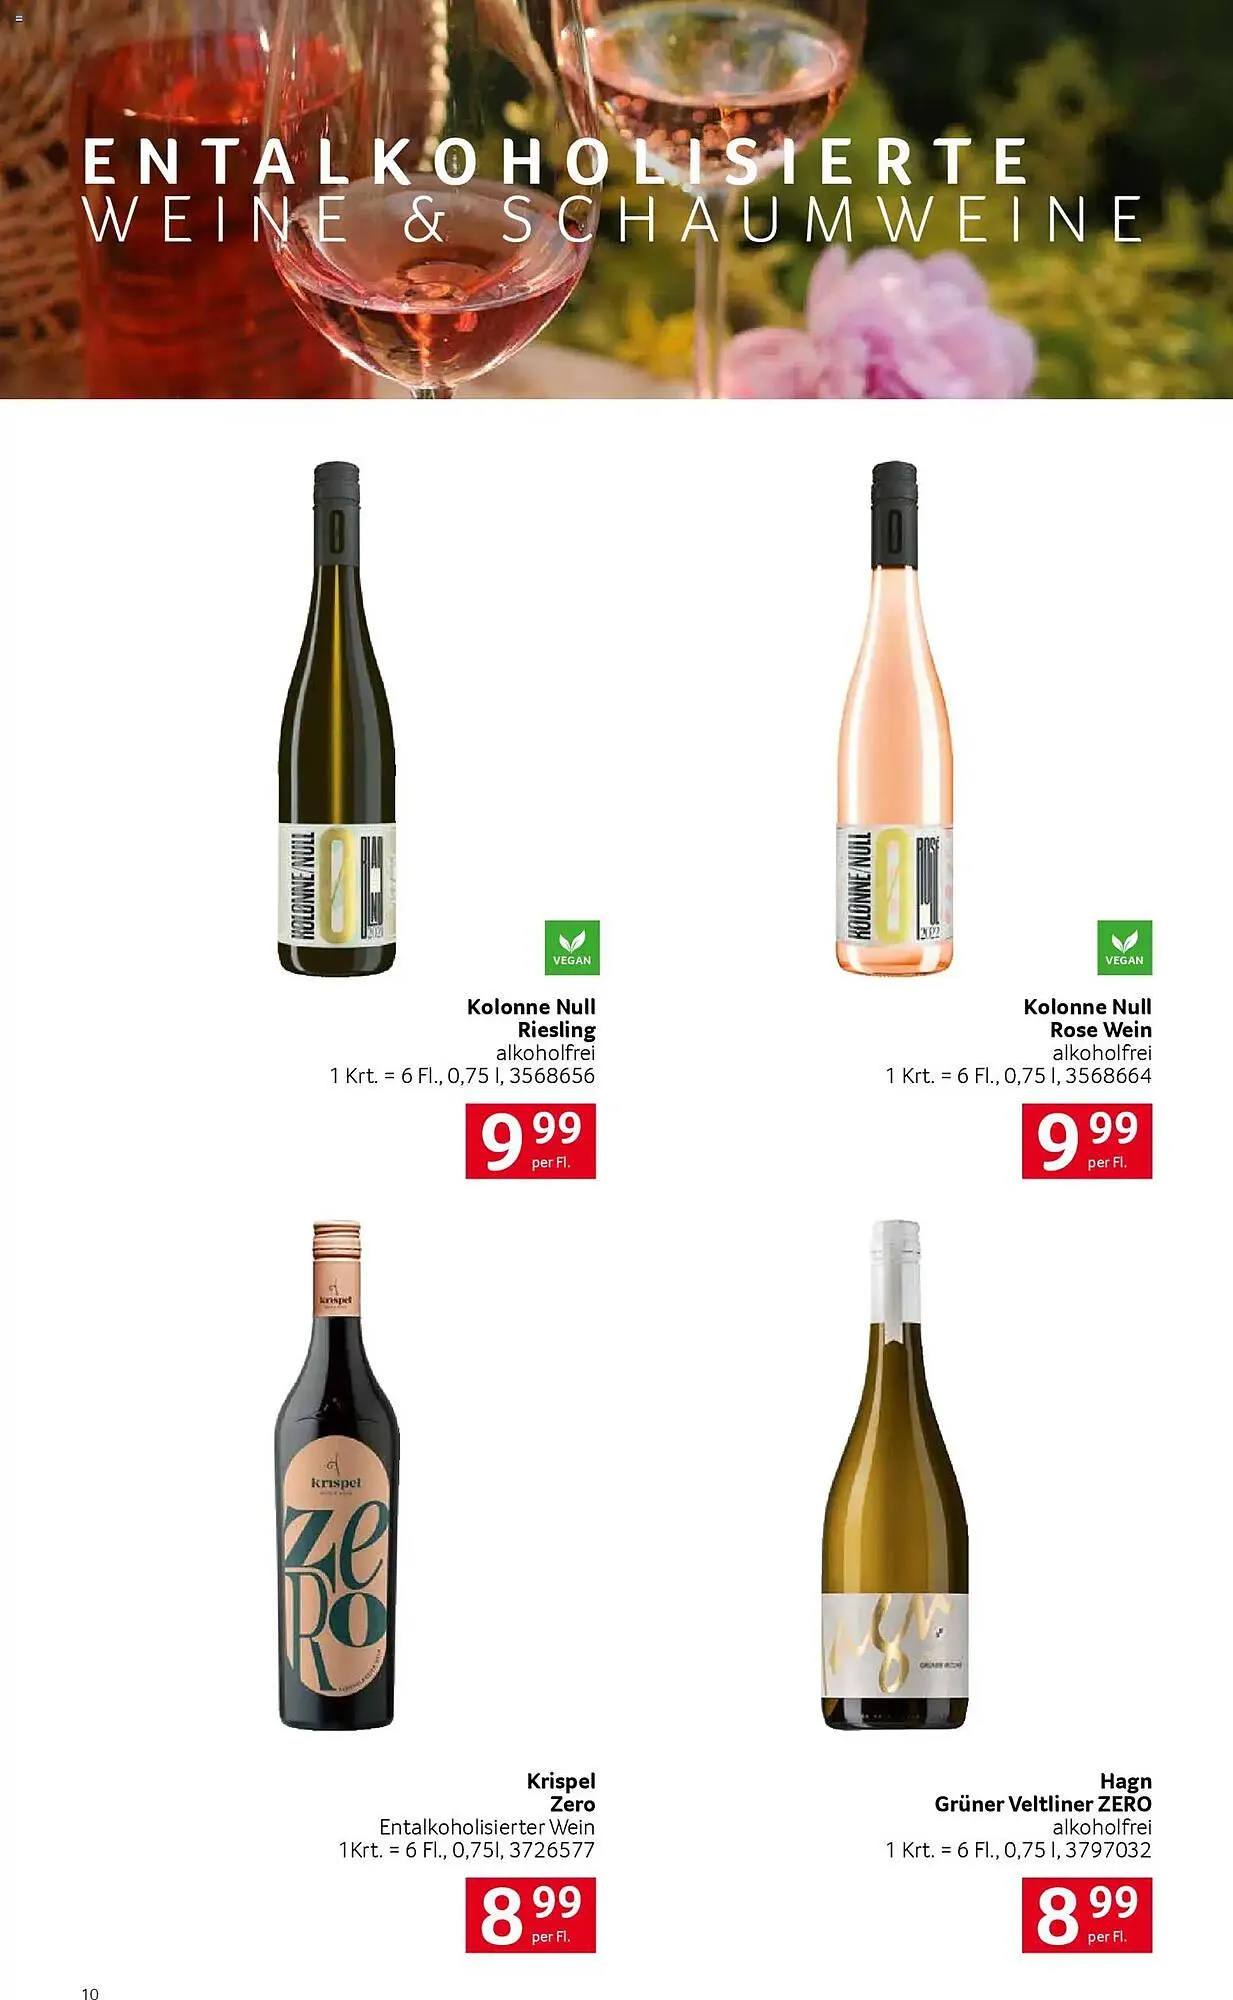
Task: Click the 9.99 price tag for Rose Wein
Action: point(1087,1141)
